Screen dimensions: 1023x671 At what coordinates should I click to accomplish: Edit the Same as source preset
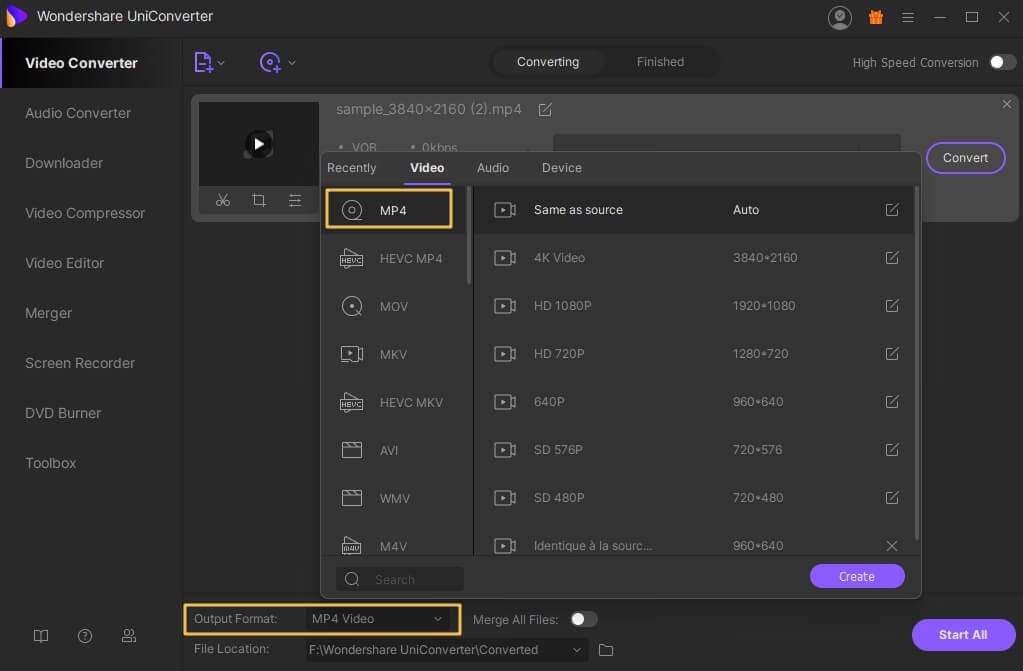click(x=892, y=210)
